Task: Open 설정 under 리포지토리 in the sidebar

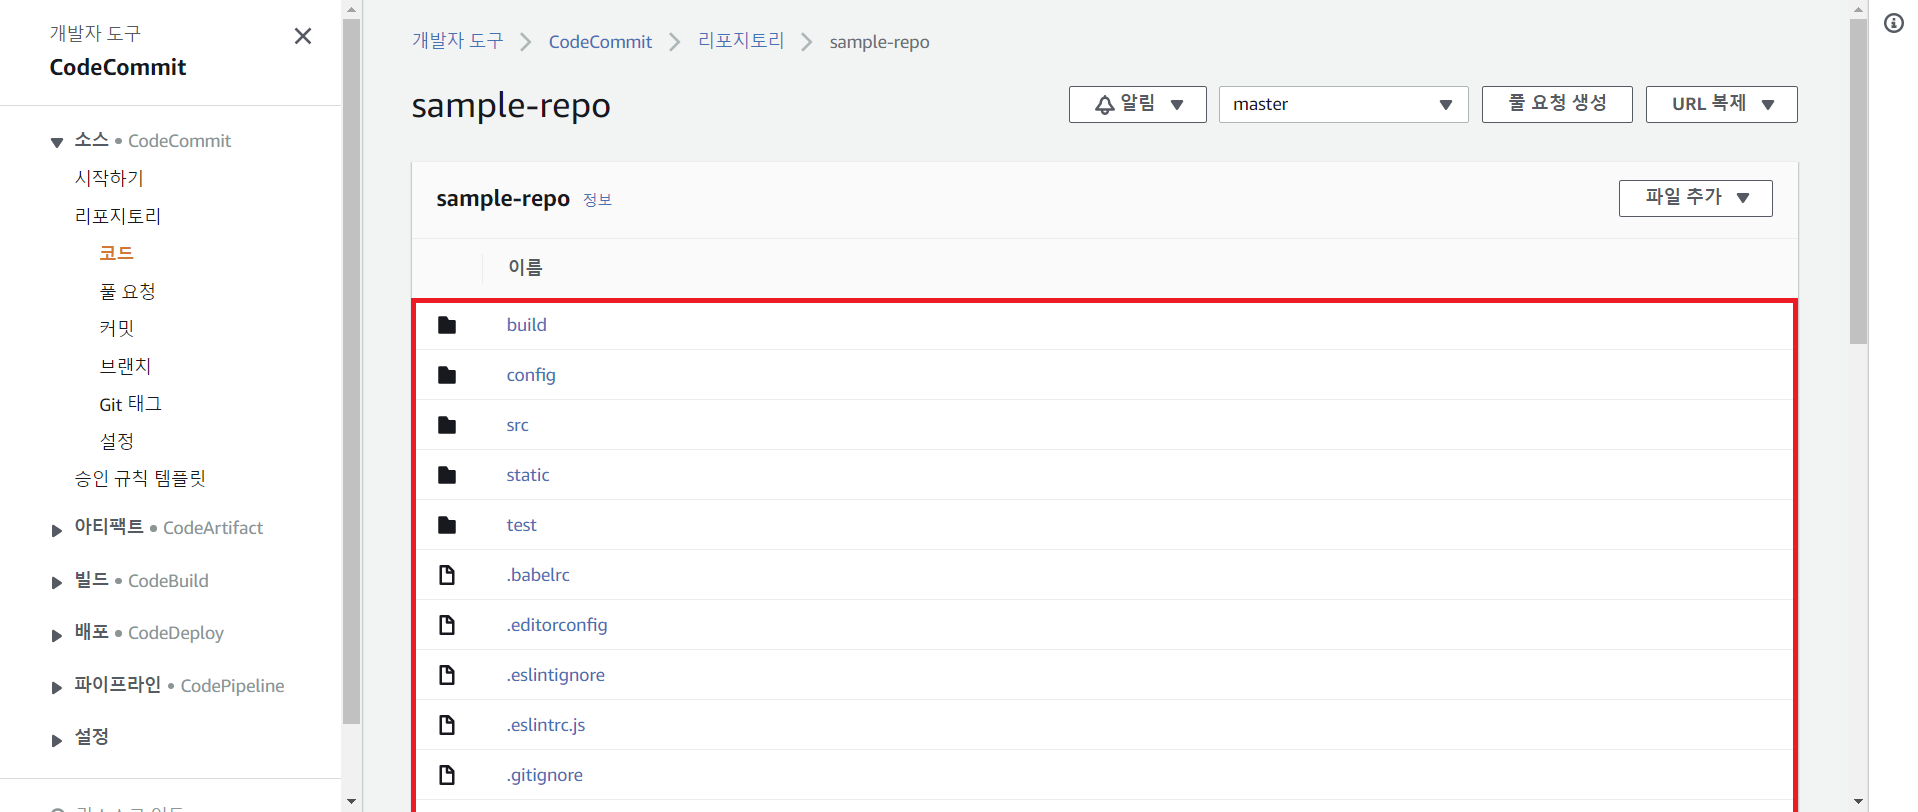Action: point(116,441)
